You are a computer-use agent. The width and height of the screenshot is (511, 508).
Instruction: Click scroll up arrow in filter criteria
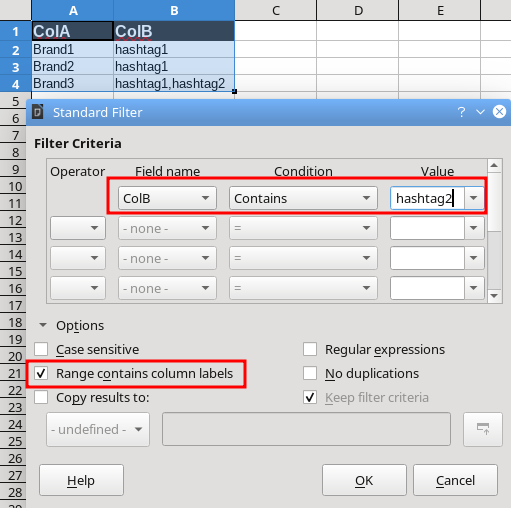point(494,165)
